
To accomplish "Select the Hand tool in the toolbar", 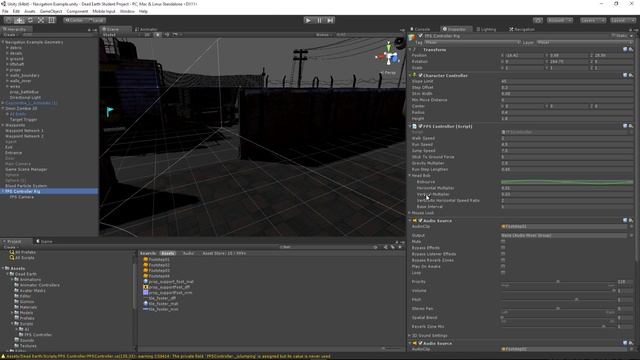I will pyautogui.click(x=8, y=20).
